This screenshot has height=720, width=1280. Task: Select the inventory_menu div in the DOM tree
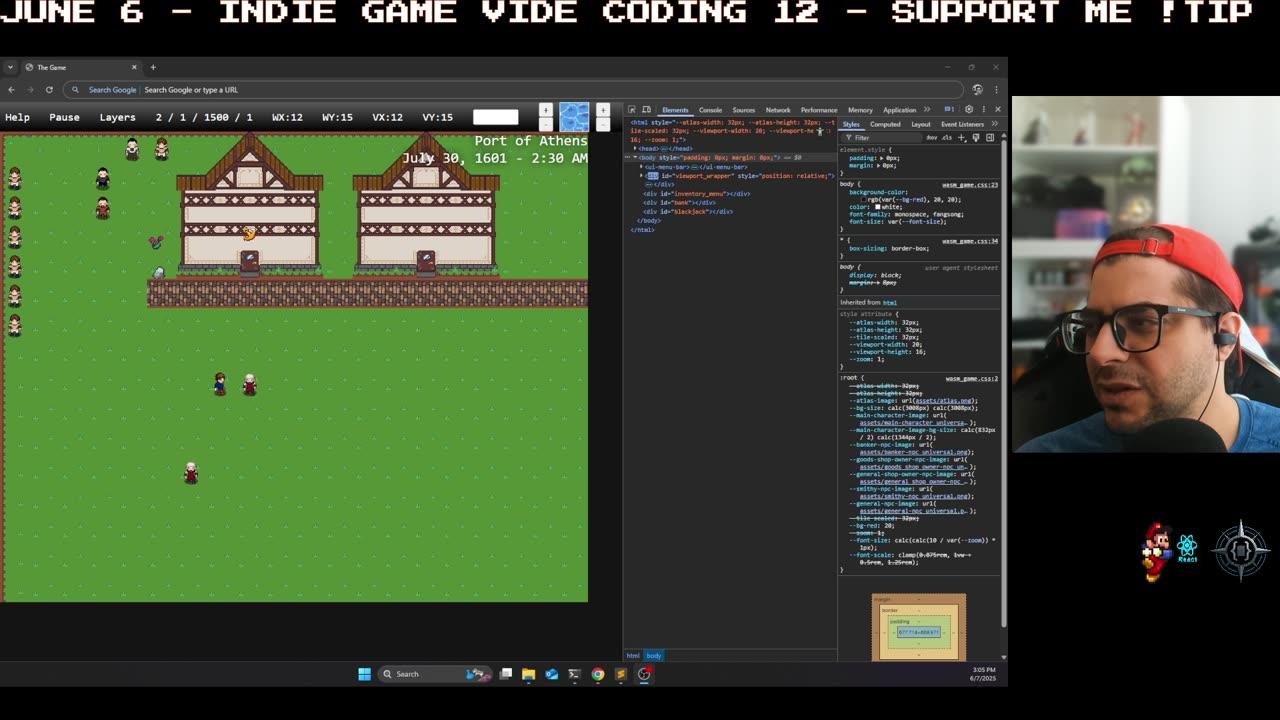coord(697,194)
